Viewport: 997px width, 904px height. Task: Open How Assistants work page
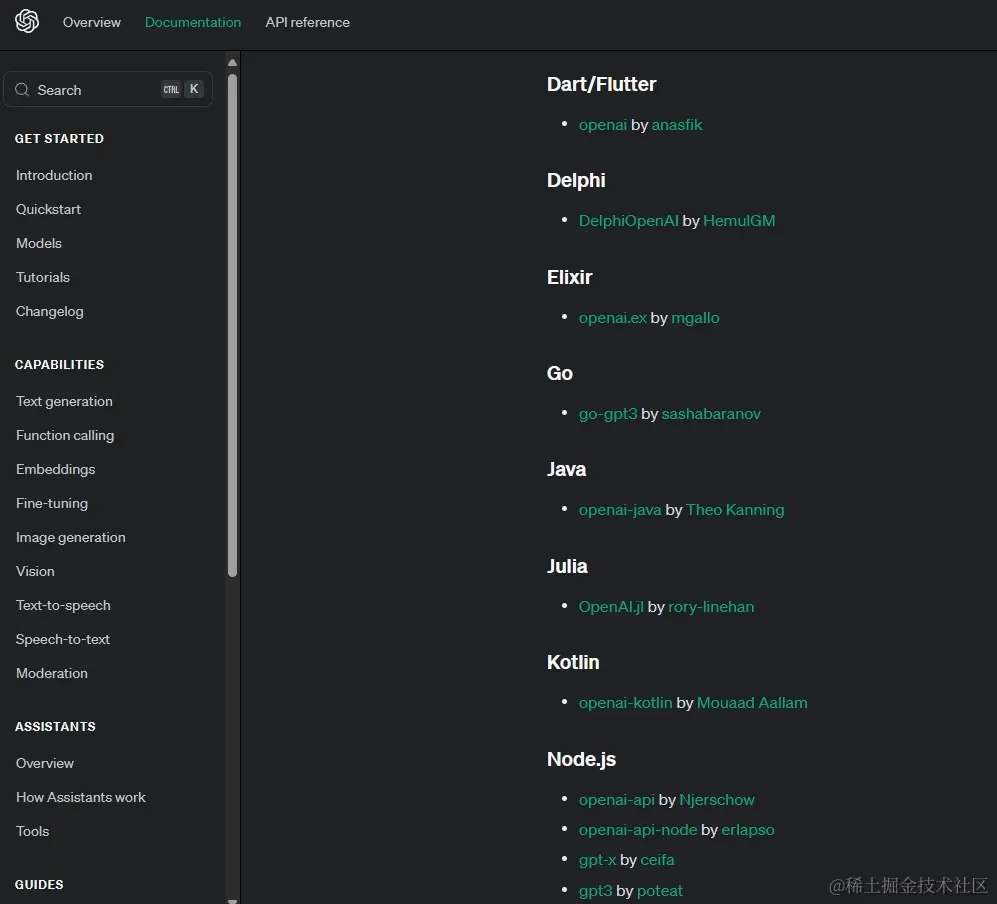81,797
